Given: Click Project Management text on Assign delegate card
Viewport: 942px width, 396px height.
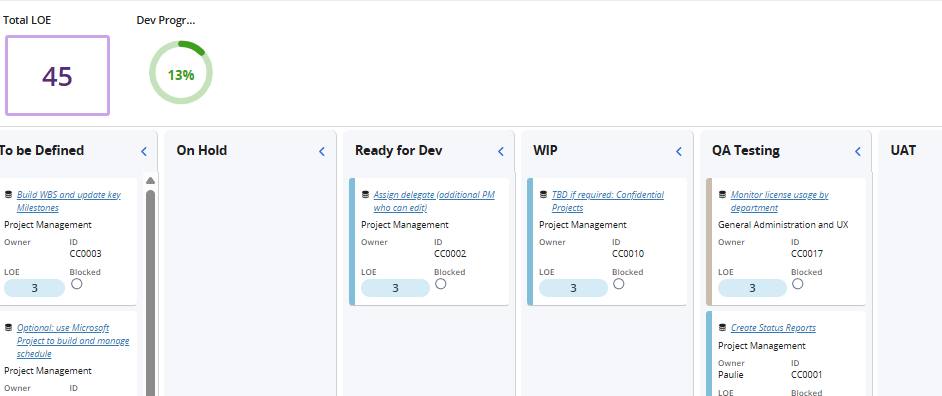Looking at the screenshot, I should (405, 225).
